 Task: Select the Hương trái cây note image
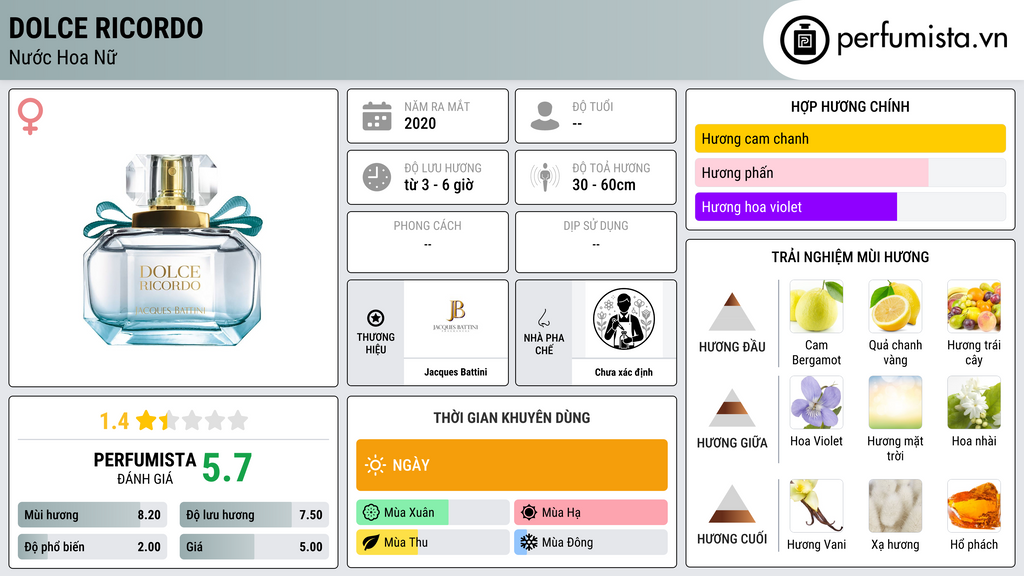(974, 306)
